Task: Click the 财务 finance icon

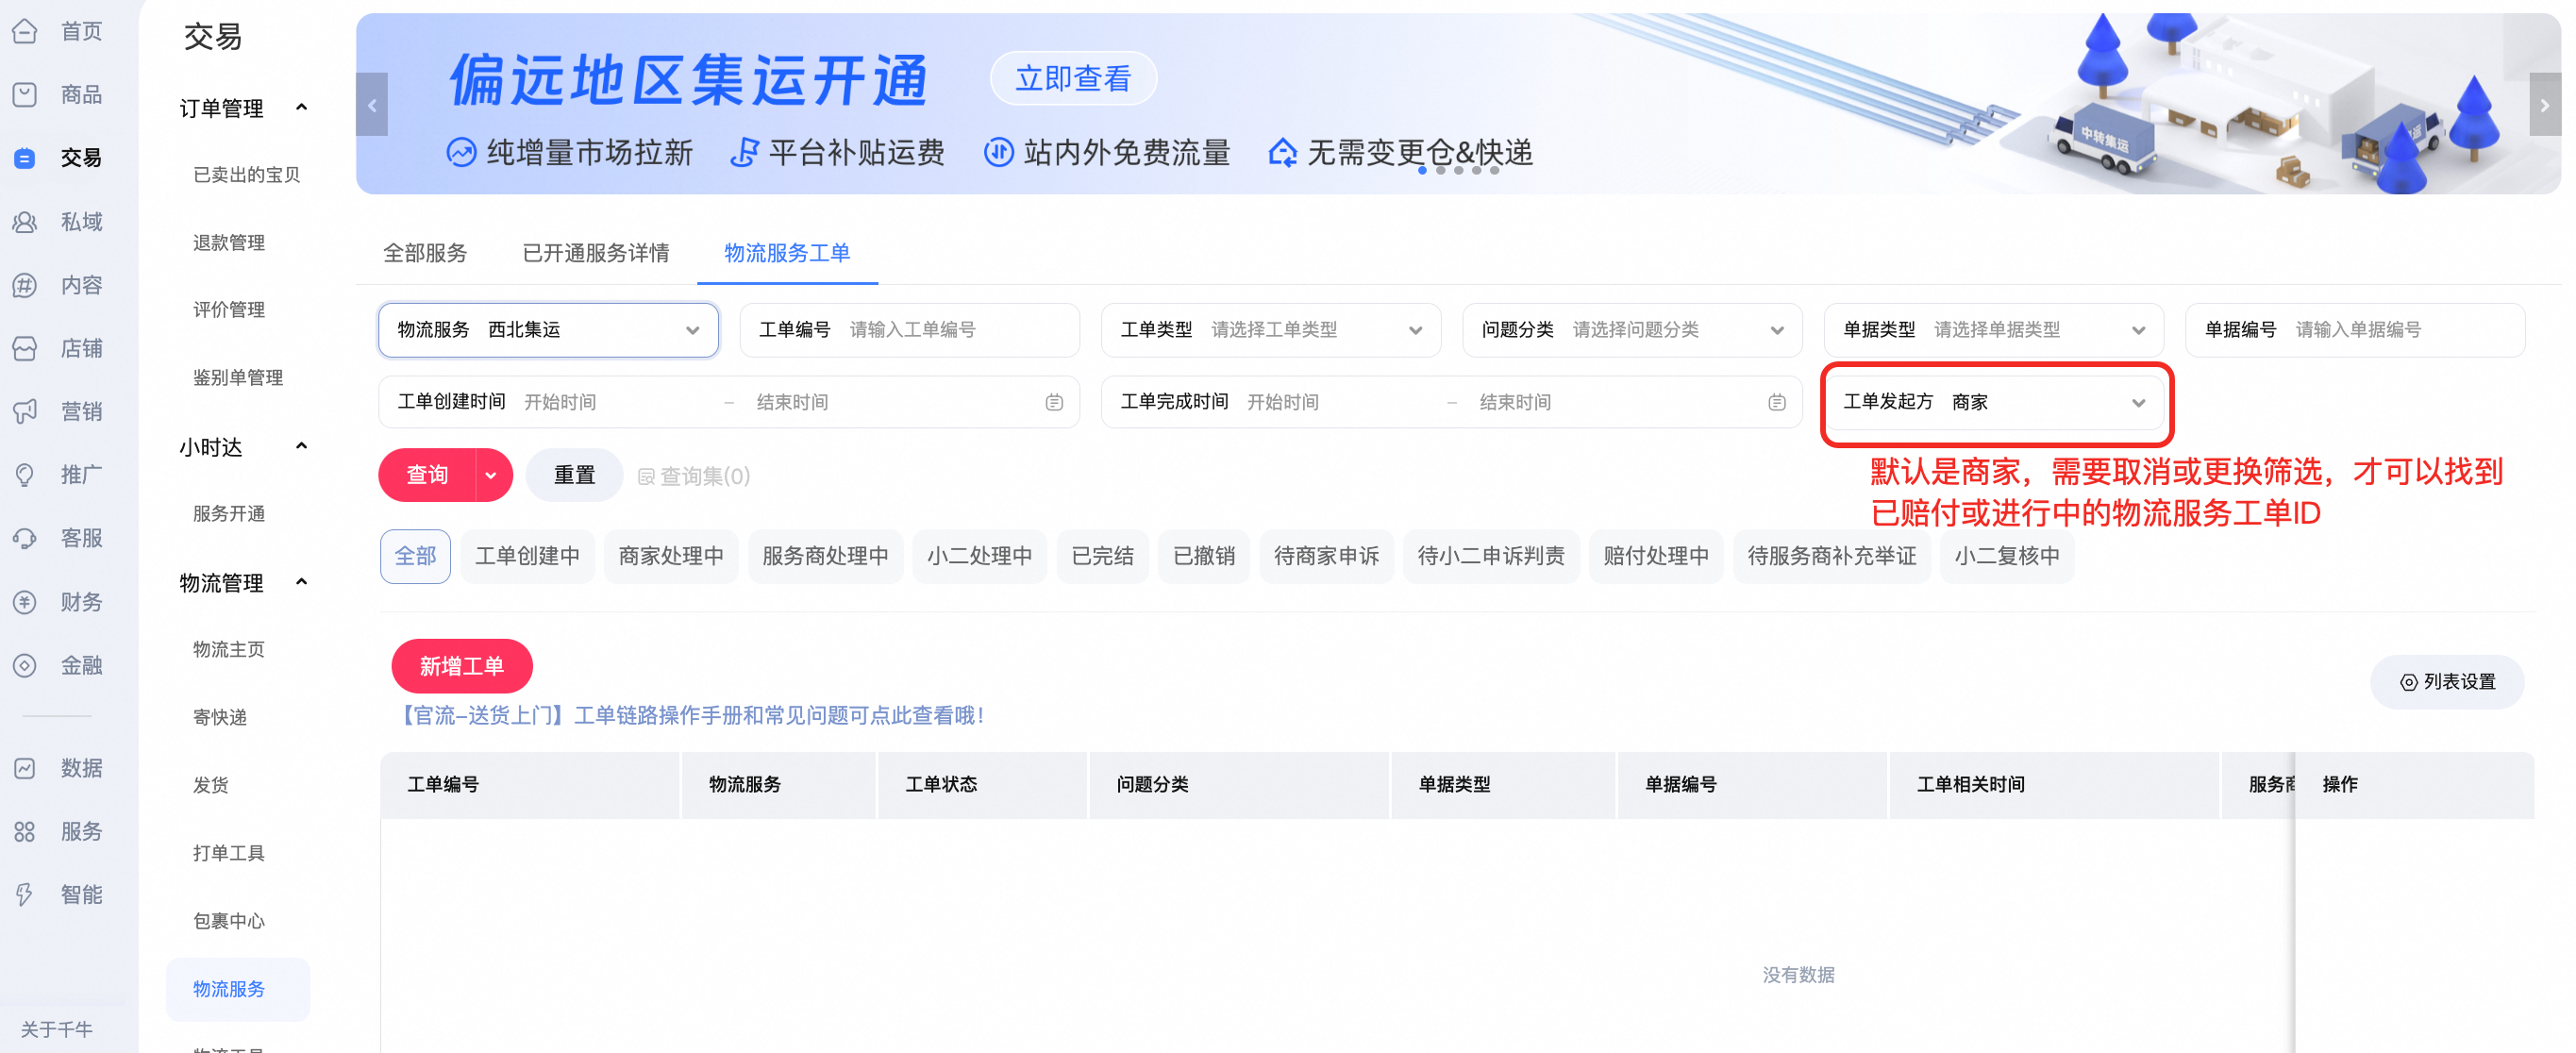Action: 25,602
